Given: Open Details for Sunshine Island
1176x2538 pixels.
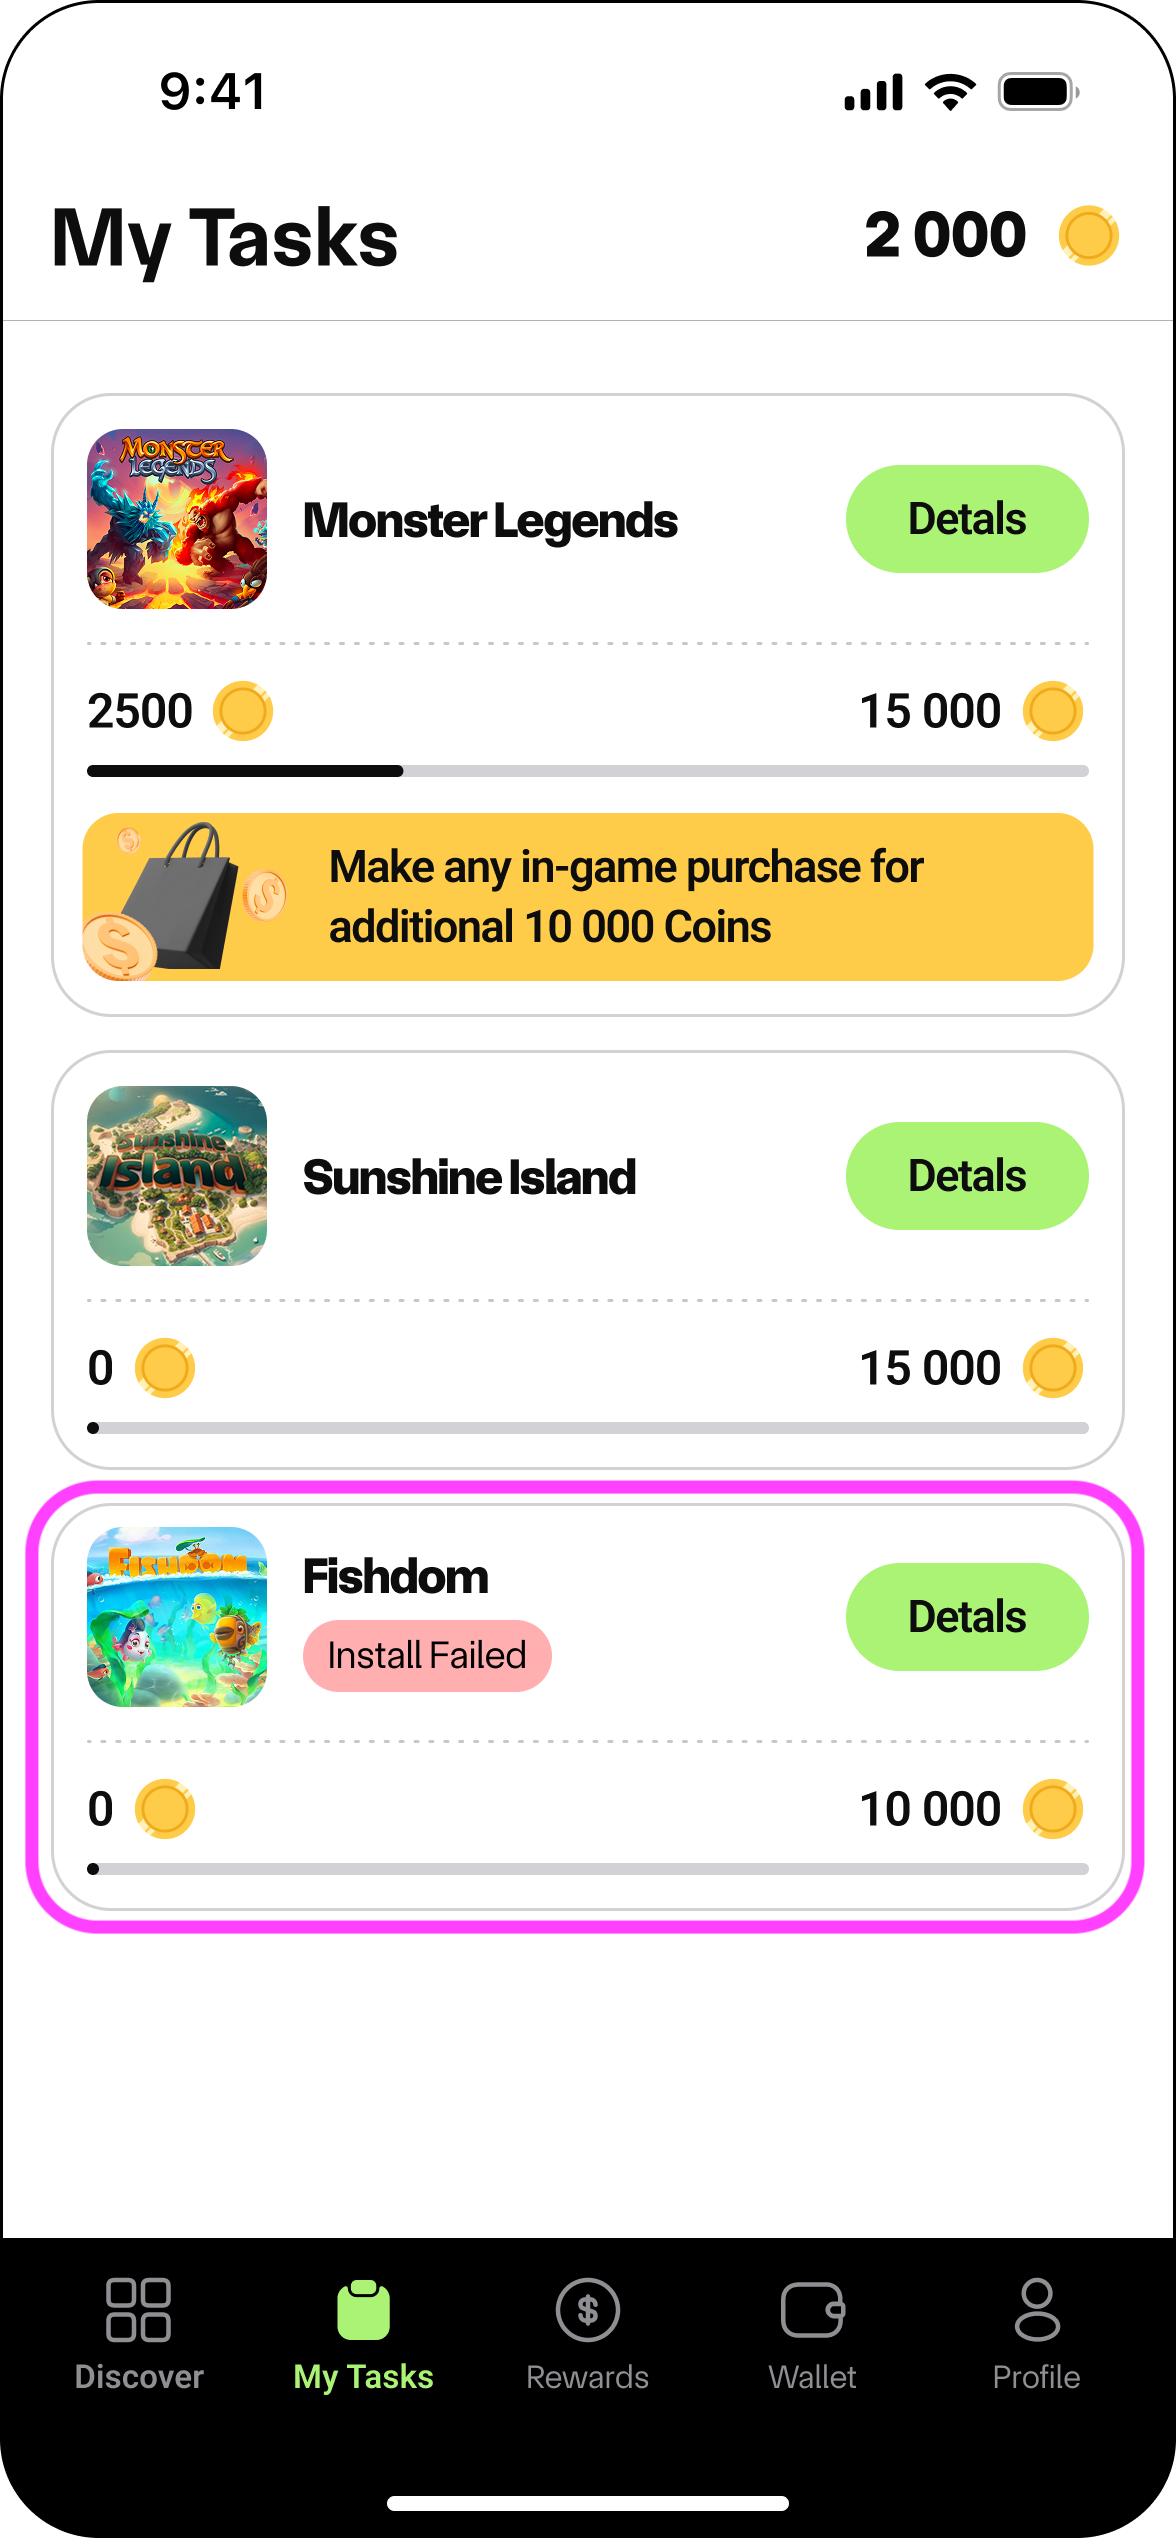Looking at the screenshot, I should pyautogui.click(x=967, y=1176).
